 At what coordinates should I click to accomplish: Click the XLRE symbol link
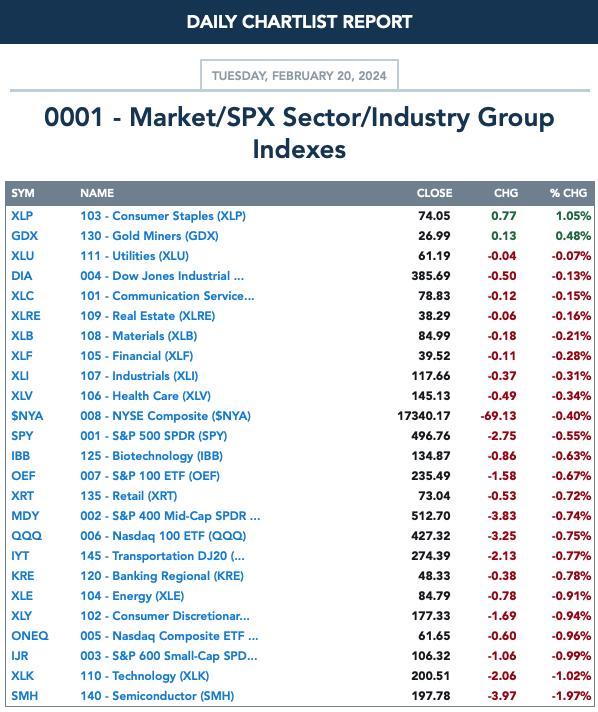(26, 316)
